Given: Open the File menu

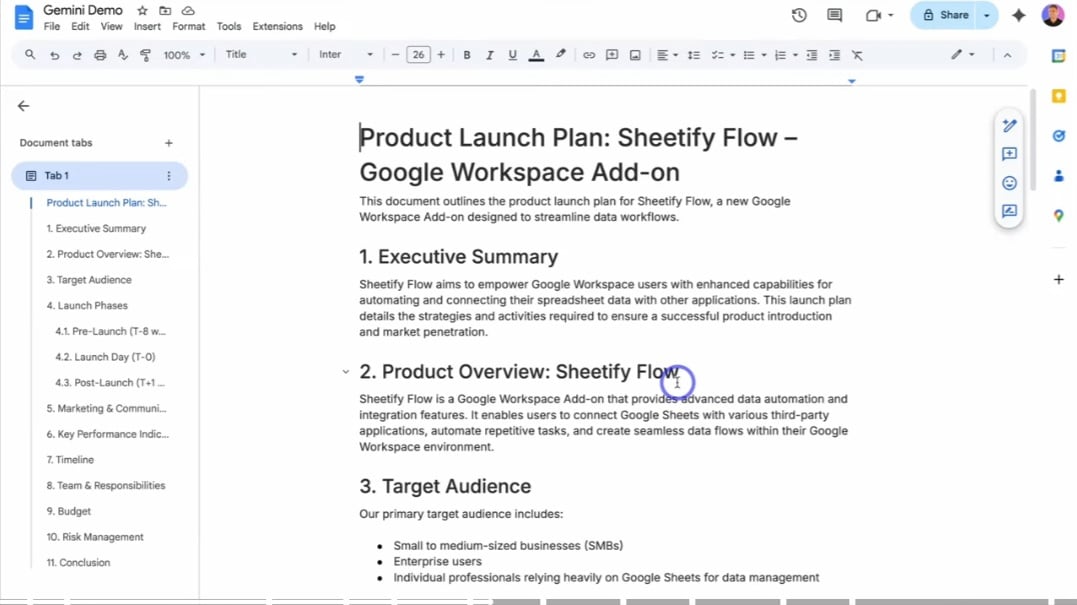Looking at the screenshot, I should [52, 26].
